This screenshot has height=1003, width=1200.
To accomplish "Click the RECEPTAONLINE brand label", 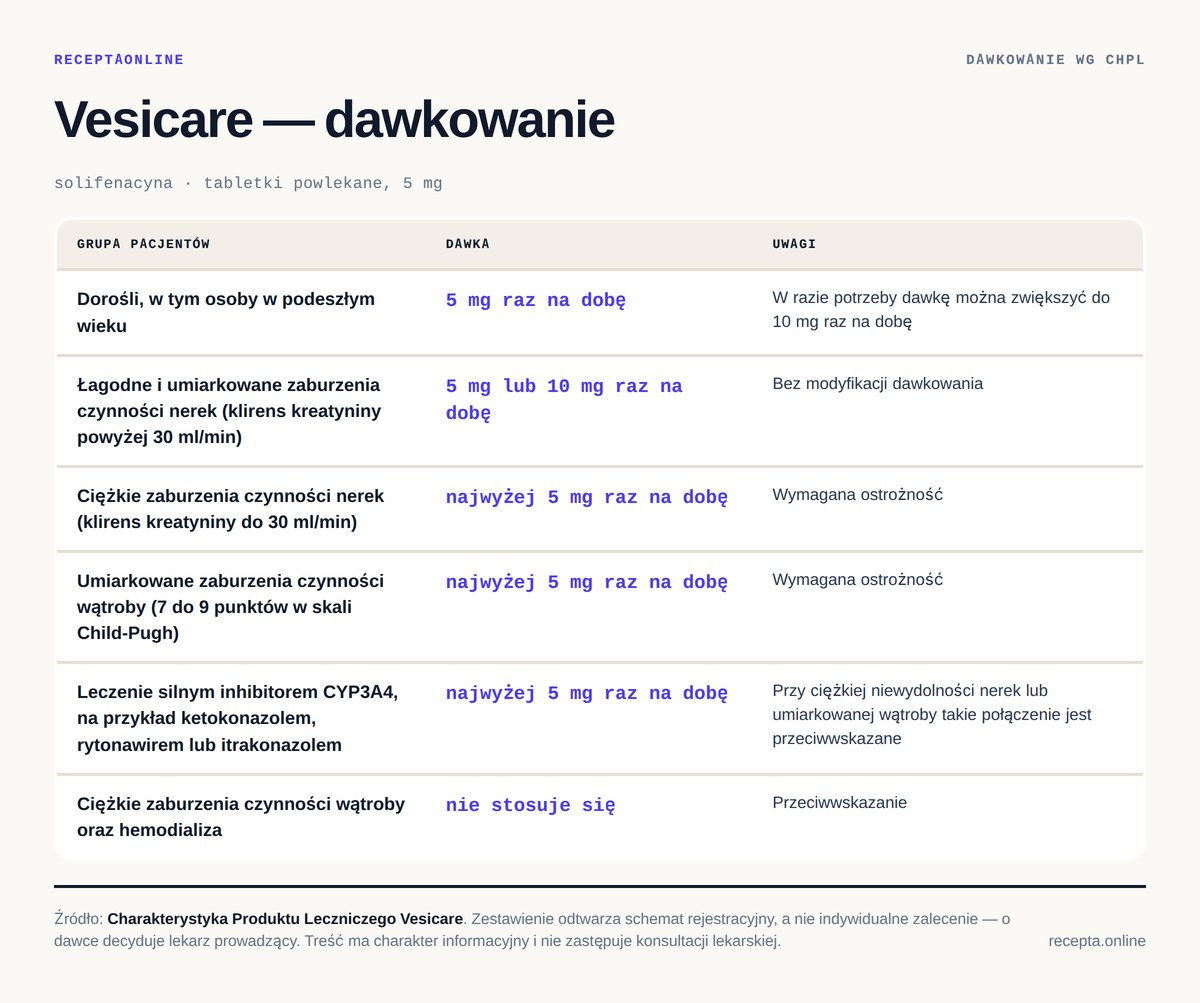I will 119,60.
